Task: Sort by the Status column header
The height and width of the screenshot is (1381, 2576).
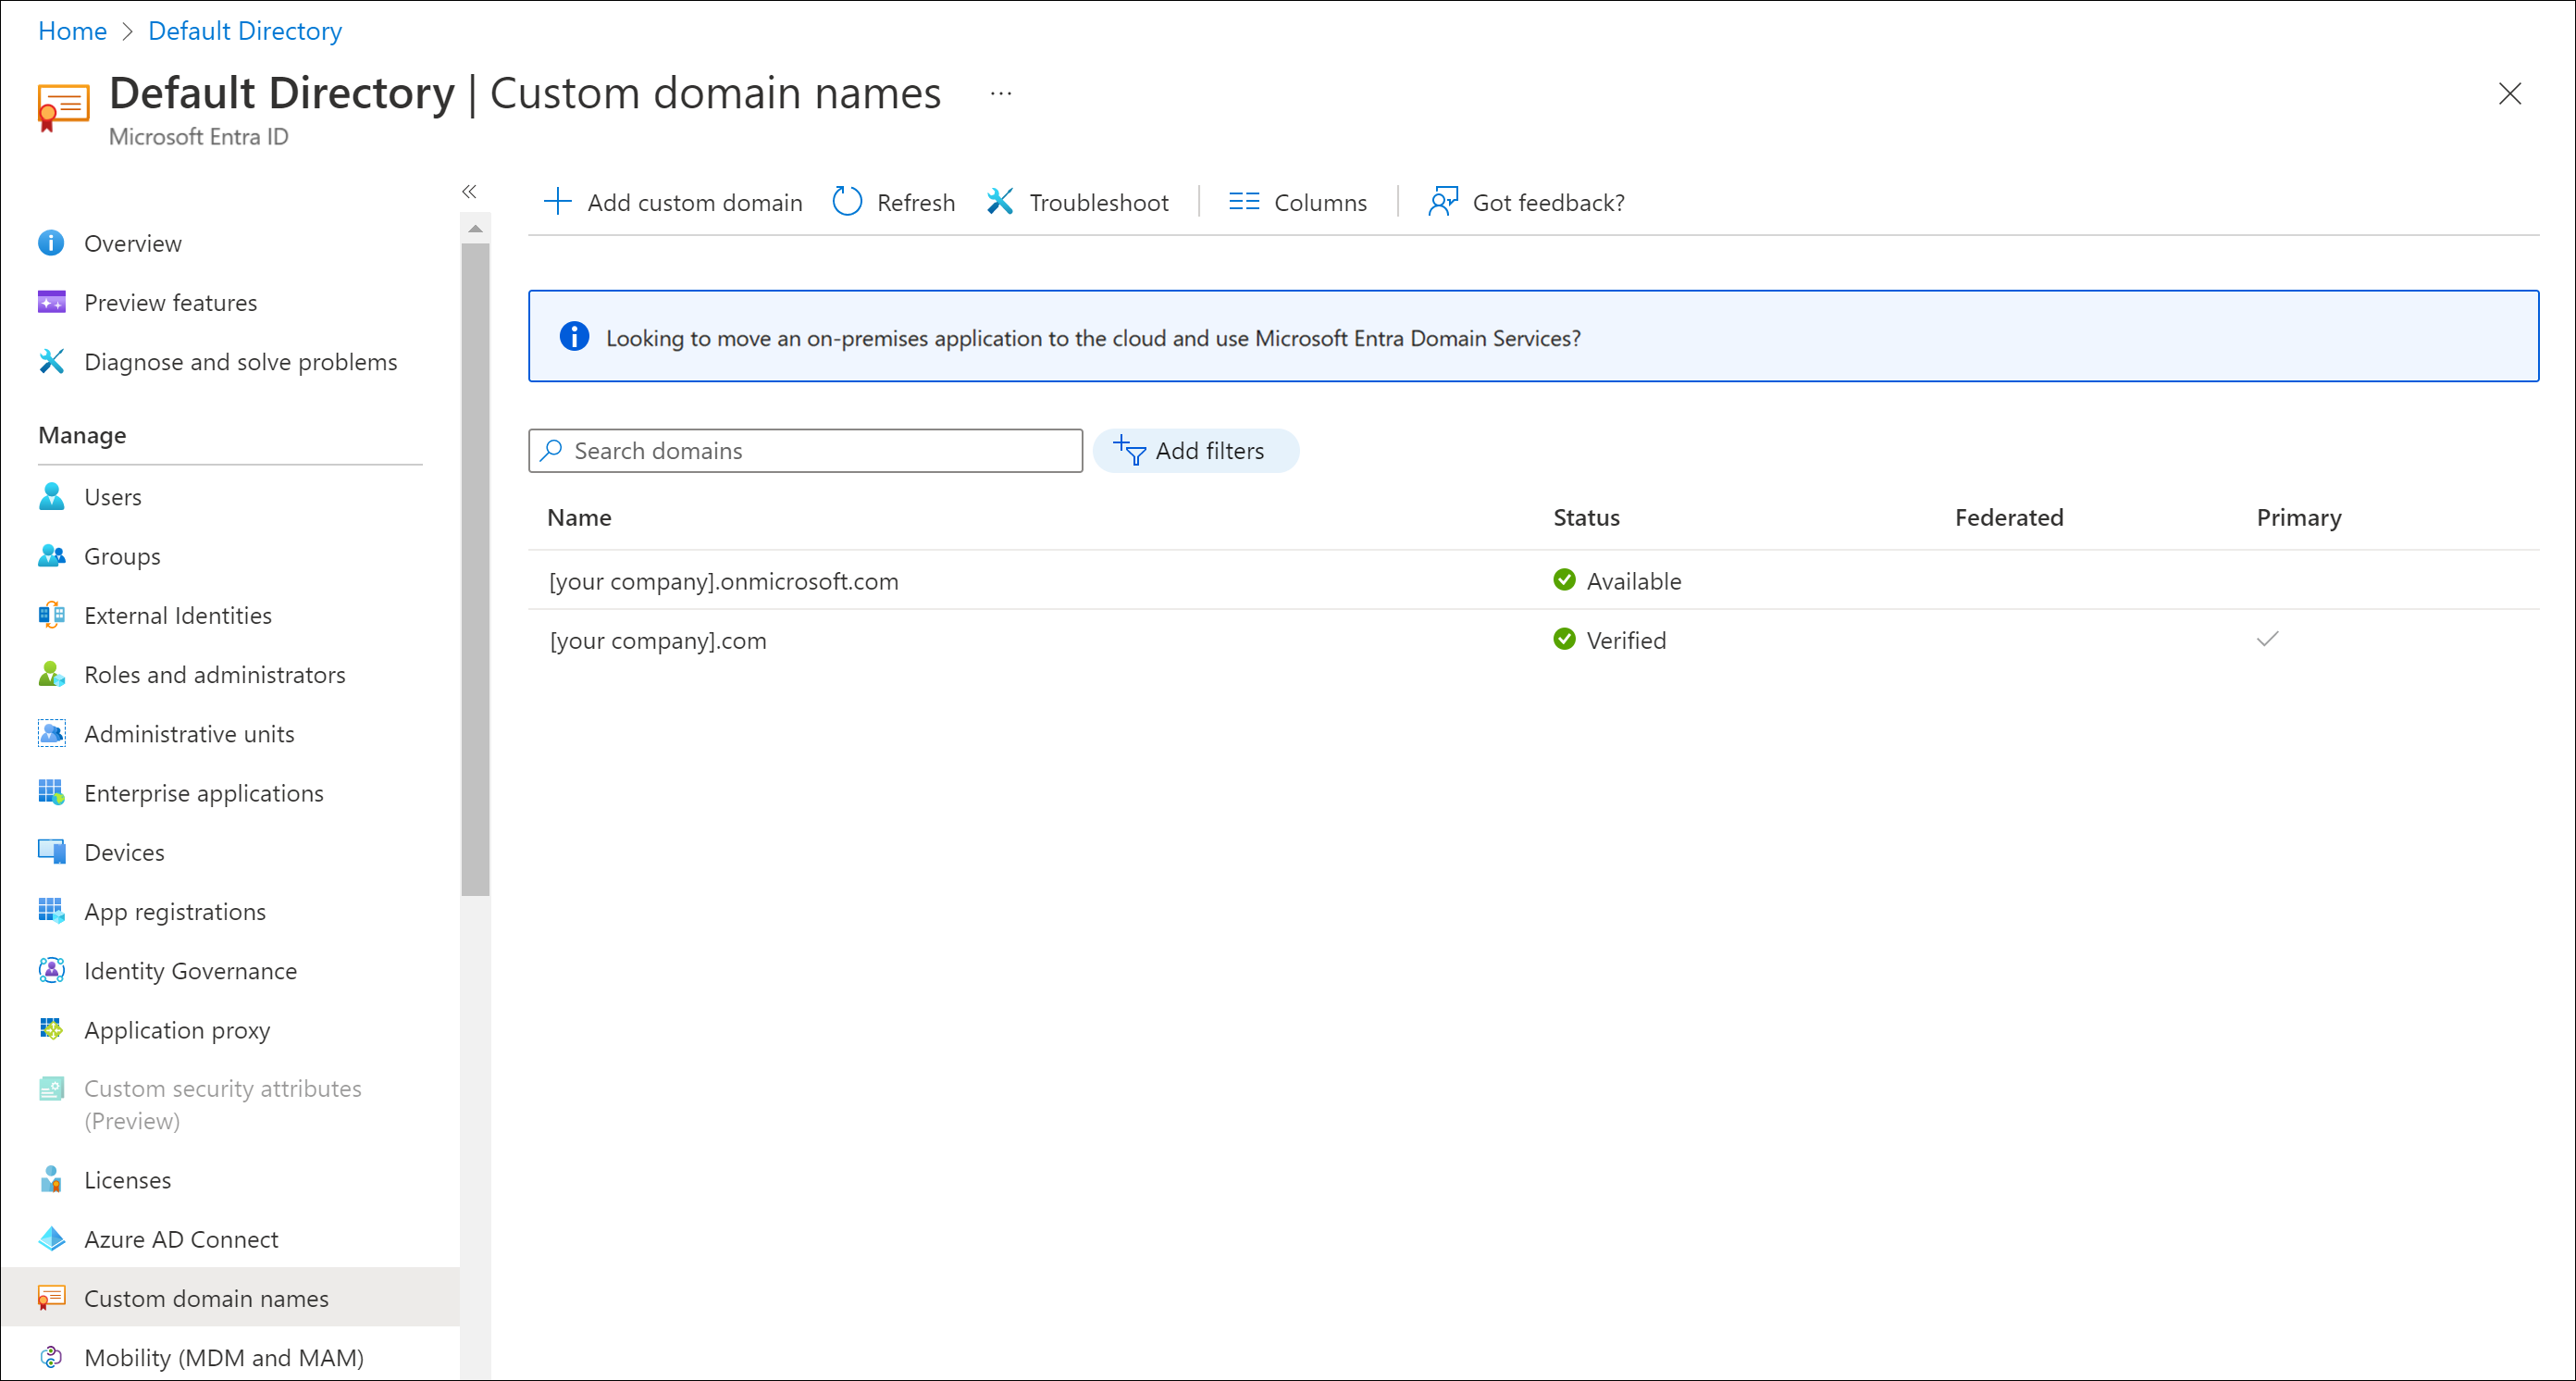Action: click(1586, 517)
